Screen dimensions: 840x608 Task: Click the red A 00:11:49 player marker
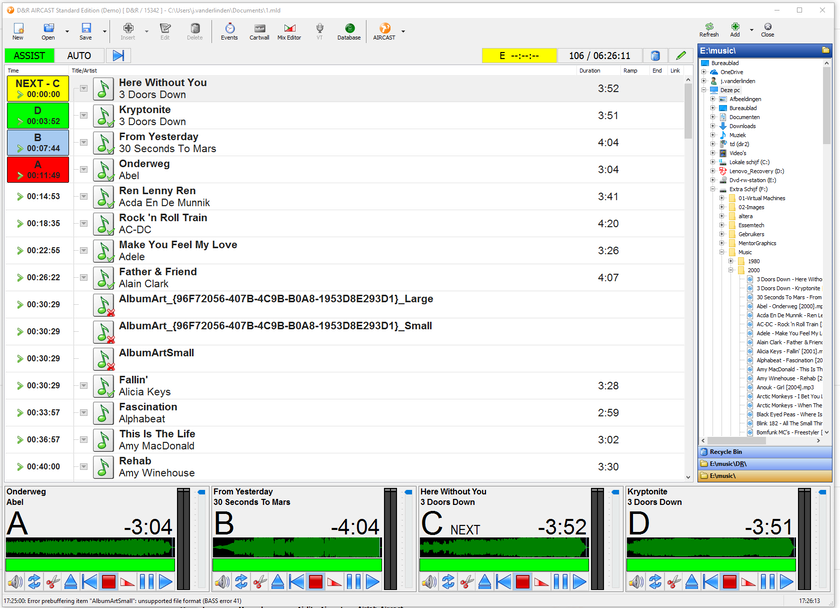click(x=38, y=169)
